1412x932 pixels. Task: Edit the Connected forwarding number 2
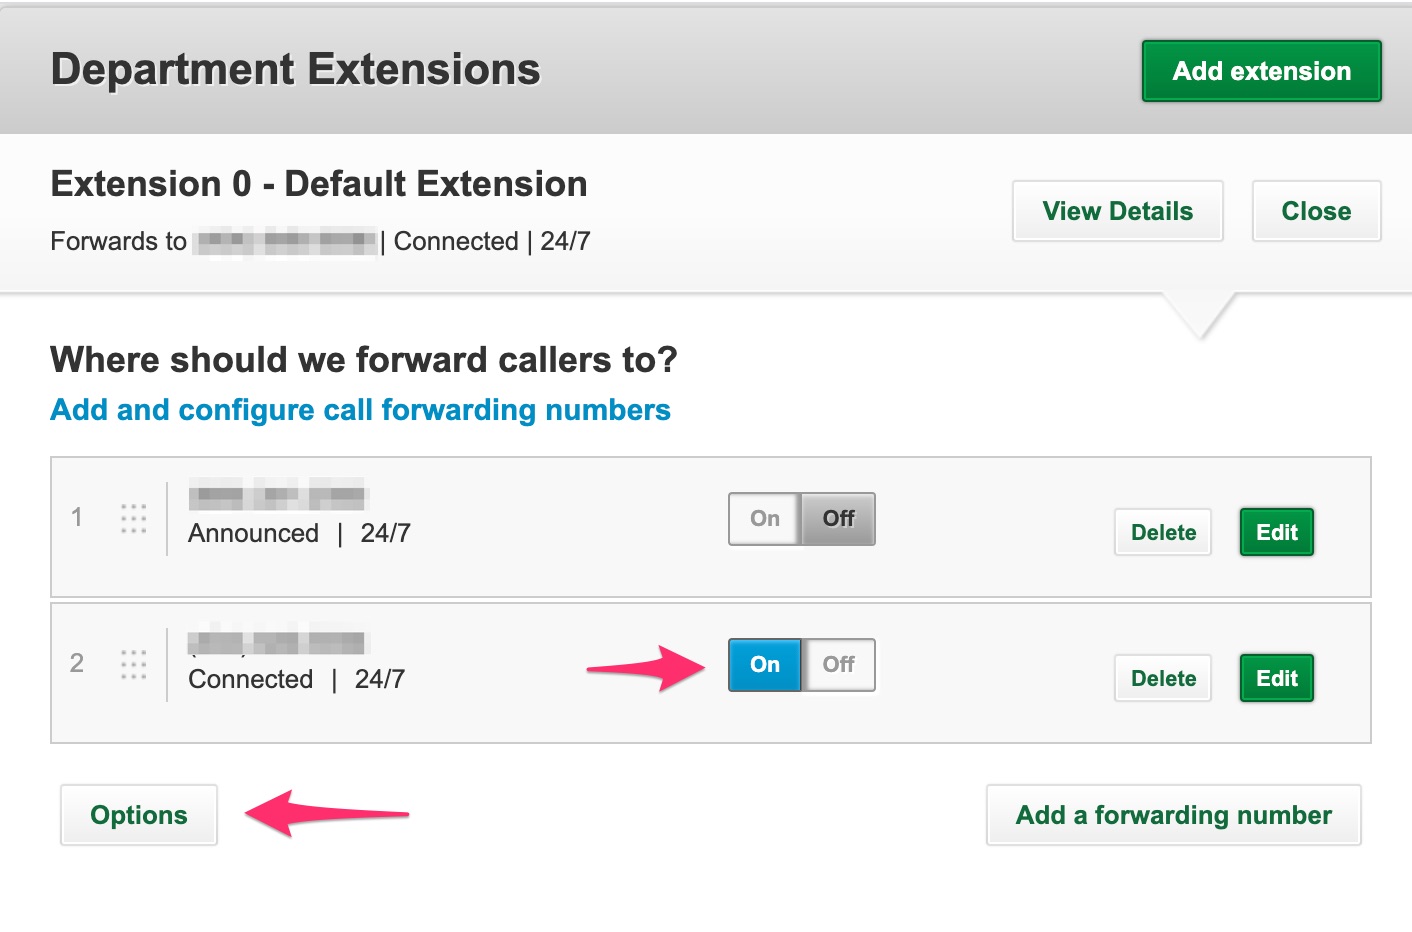[1277, 678]
